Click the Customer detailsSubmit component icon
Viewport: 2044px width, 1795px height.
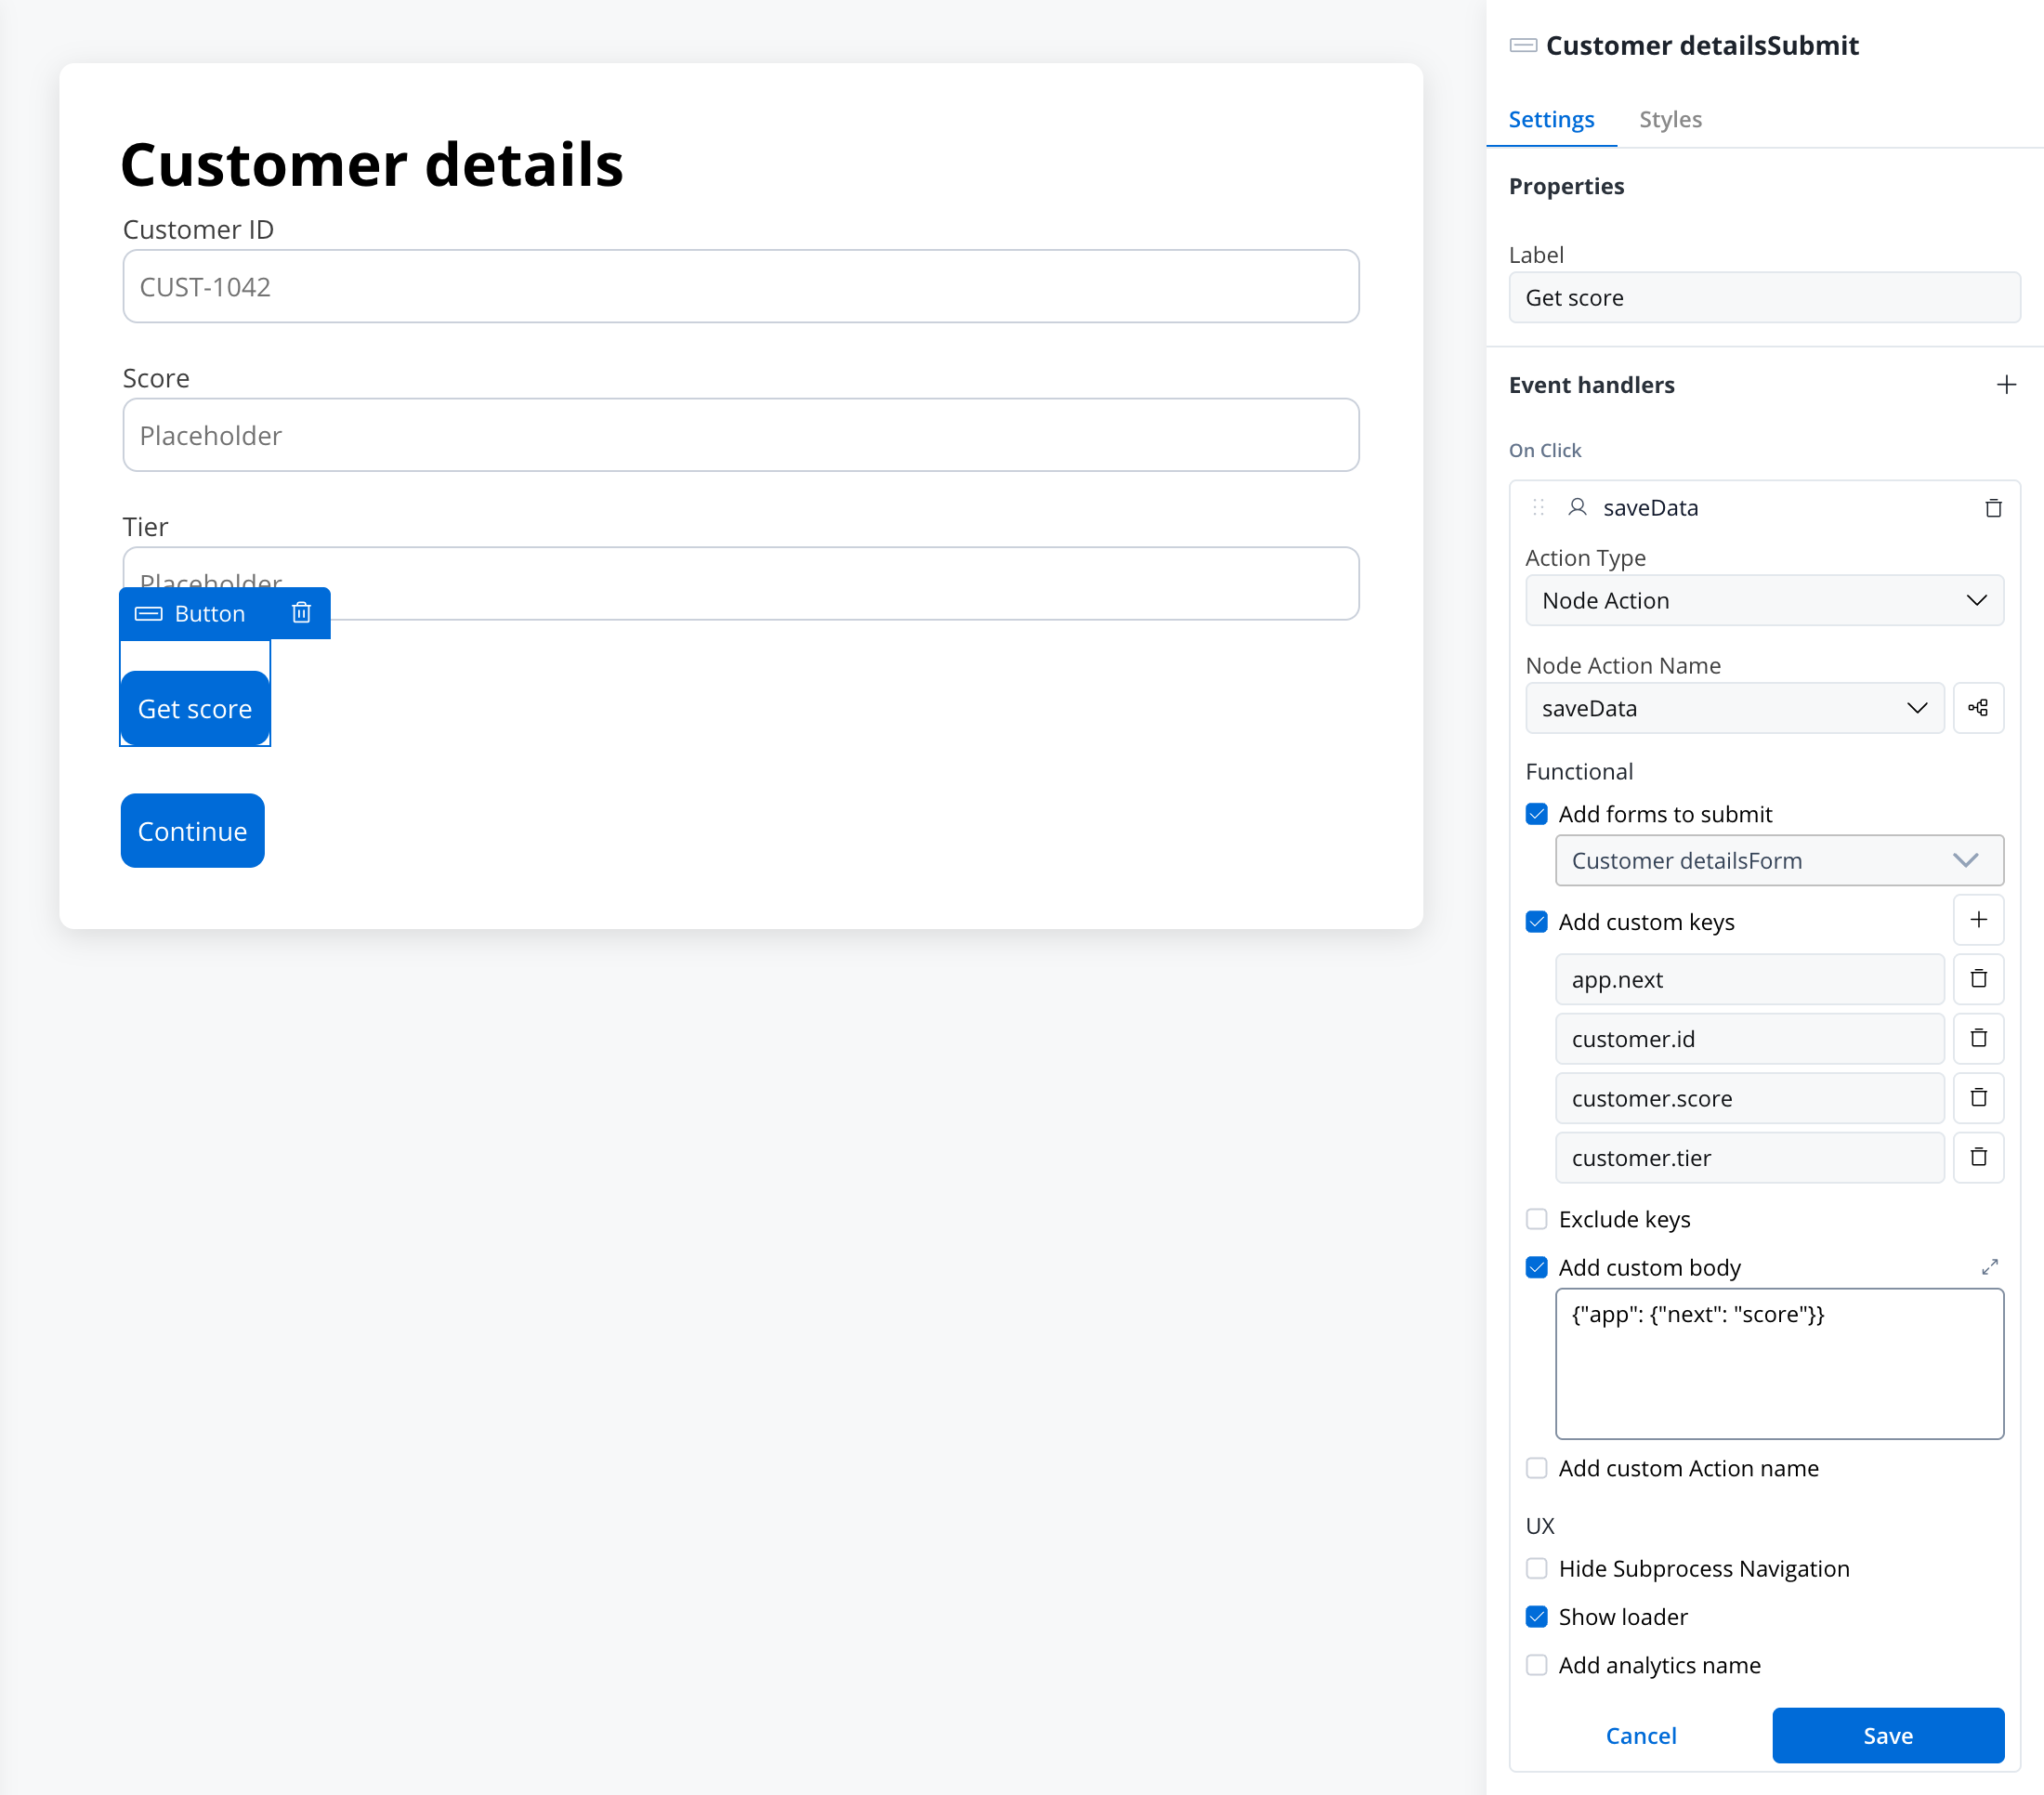[1523, 45]
